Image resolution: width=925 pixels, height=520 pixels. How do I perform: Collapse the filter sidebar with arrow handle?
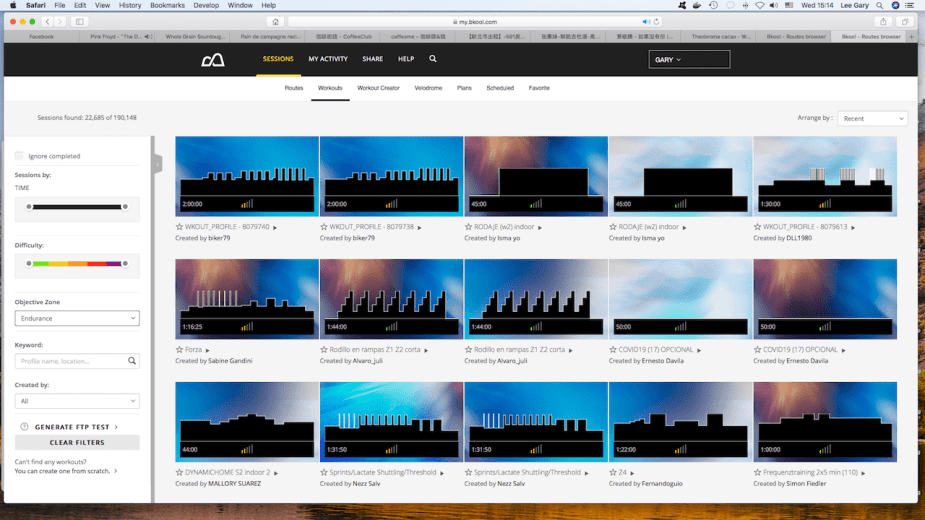click(x=158, y=165)
